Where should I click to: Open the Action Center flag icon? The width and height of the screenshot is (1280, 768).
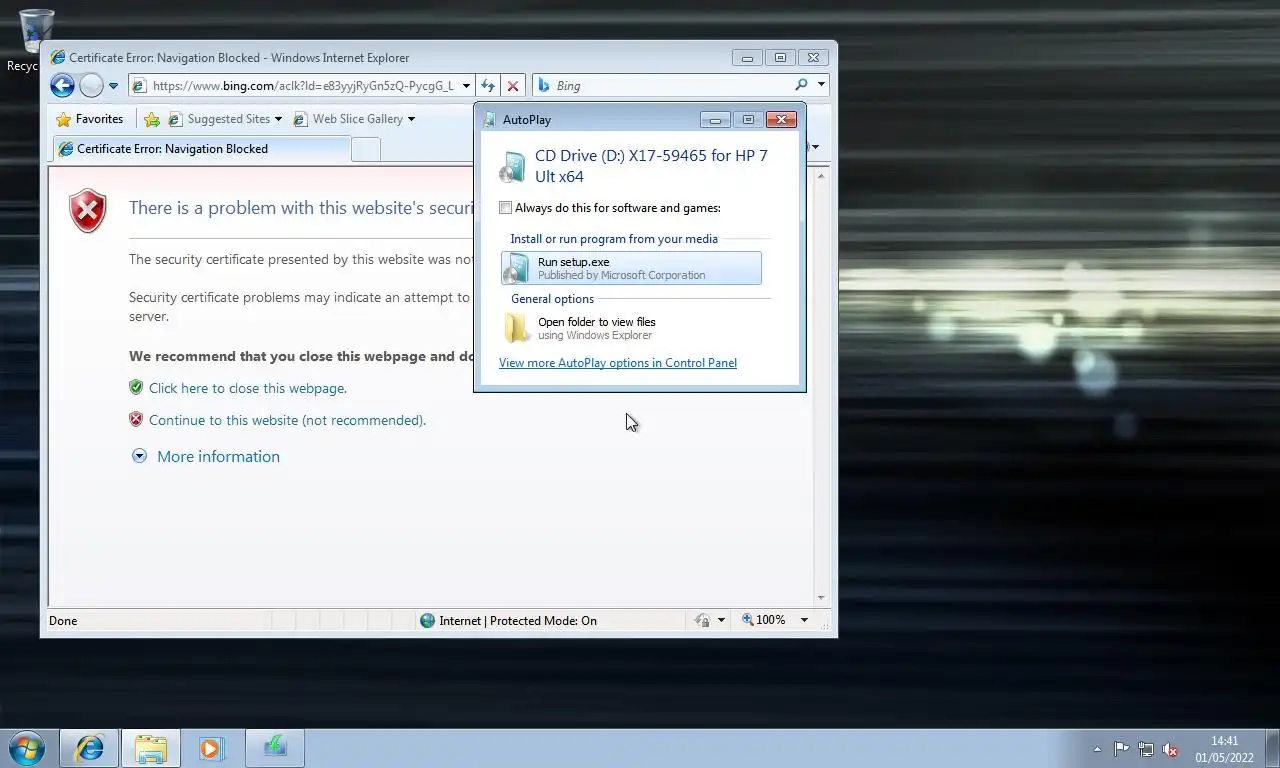tap(1121, 749)
